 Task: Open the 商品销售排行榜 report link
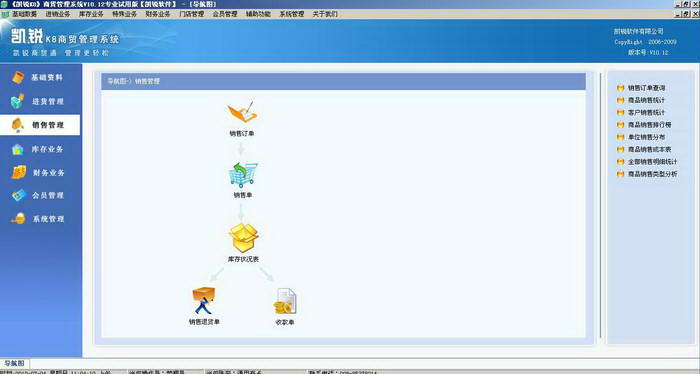650,125
